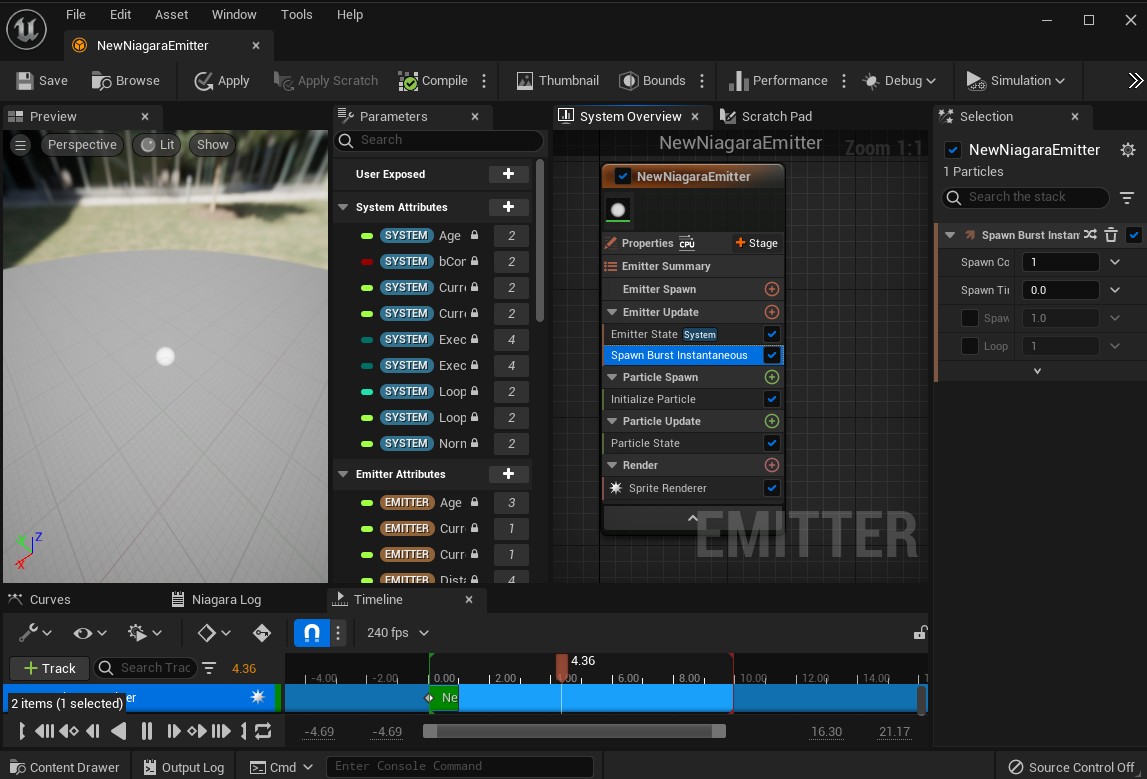
Task: Switch to the Curves tab
Action: [x=40, y=600]
